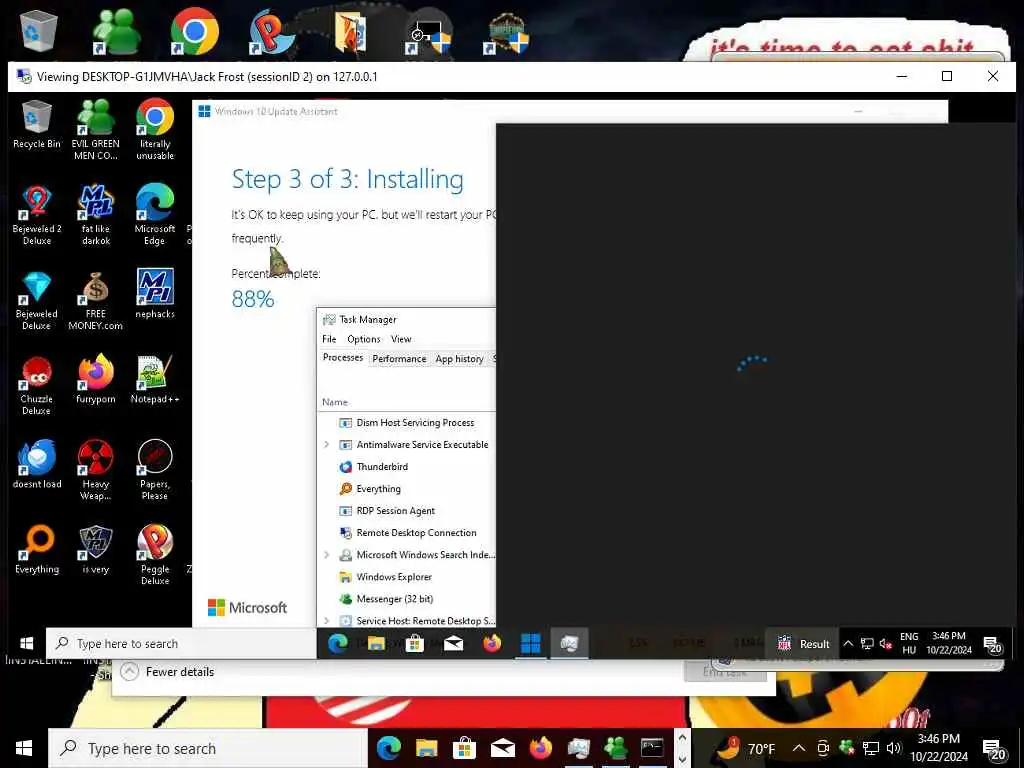Open the File menu in Task Manager
The image size is (1024, 768).
329,339
